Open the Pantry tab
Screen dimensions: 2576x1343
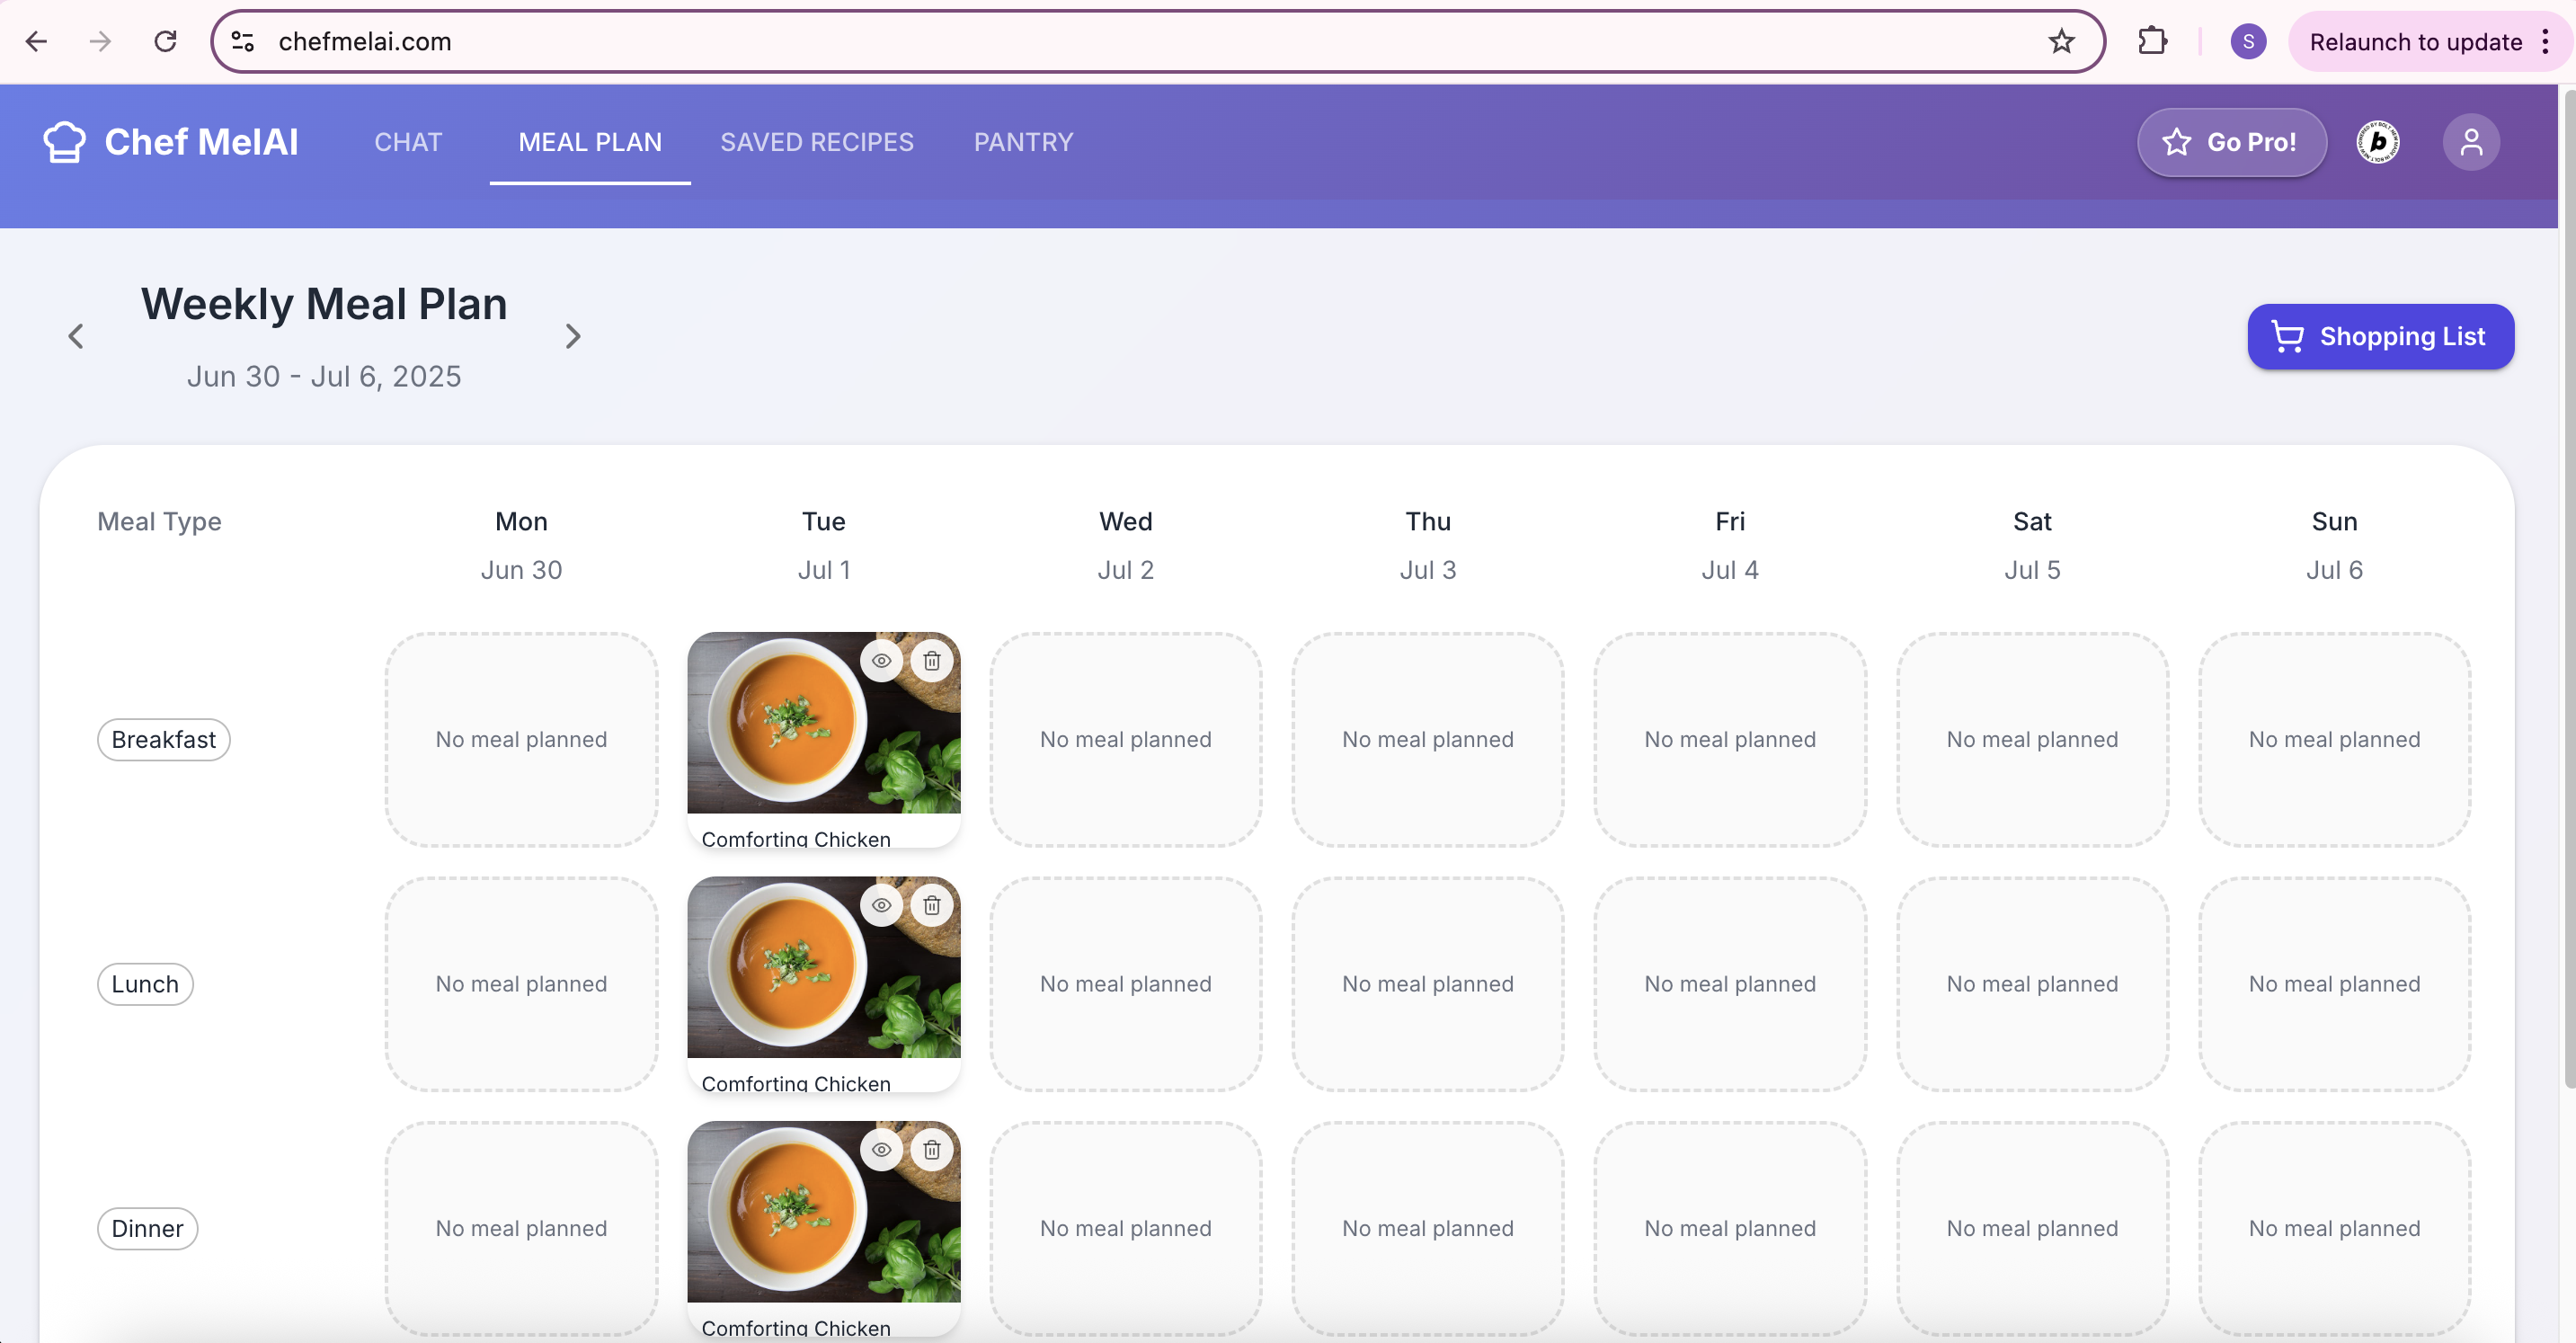click(1023, 142)
